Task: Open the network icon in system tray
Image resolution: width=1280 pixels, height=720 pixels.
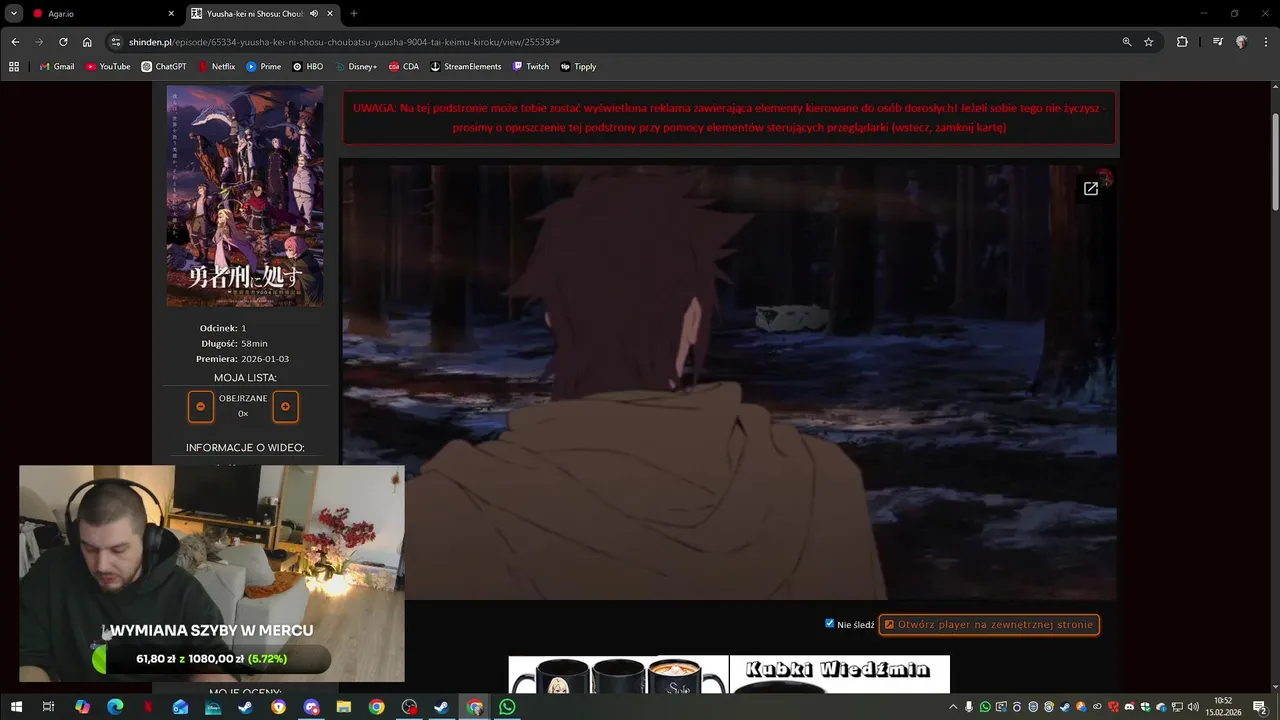Action: click(x=1177, y=707)
